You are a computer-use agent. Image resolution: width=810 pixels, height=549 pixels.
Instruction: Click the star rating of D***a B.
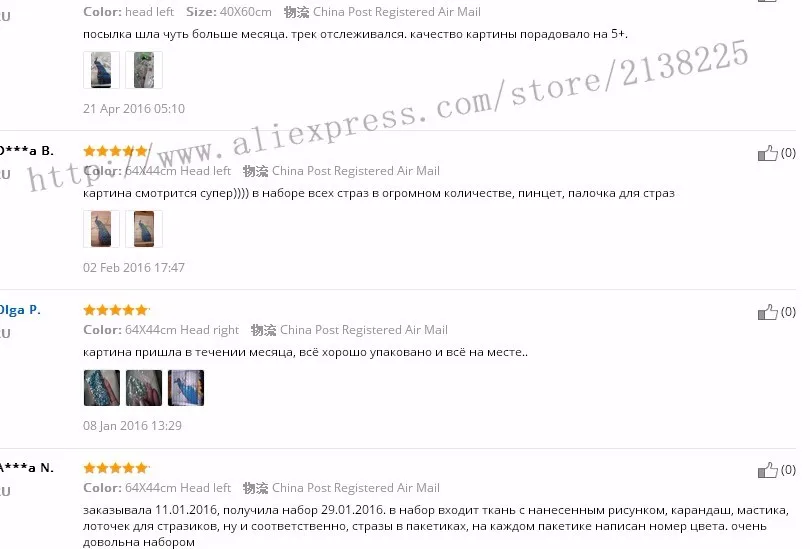click(116, 151)
